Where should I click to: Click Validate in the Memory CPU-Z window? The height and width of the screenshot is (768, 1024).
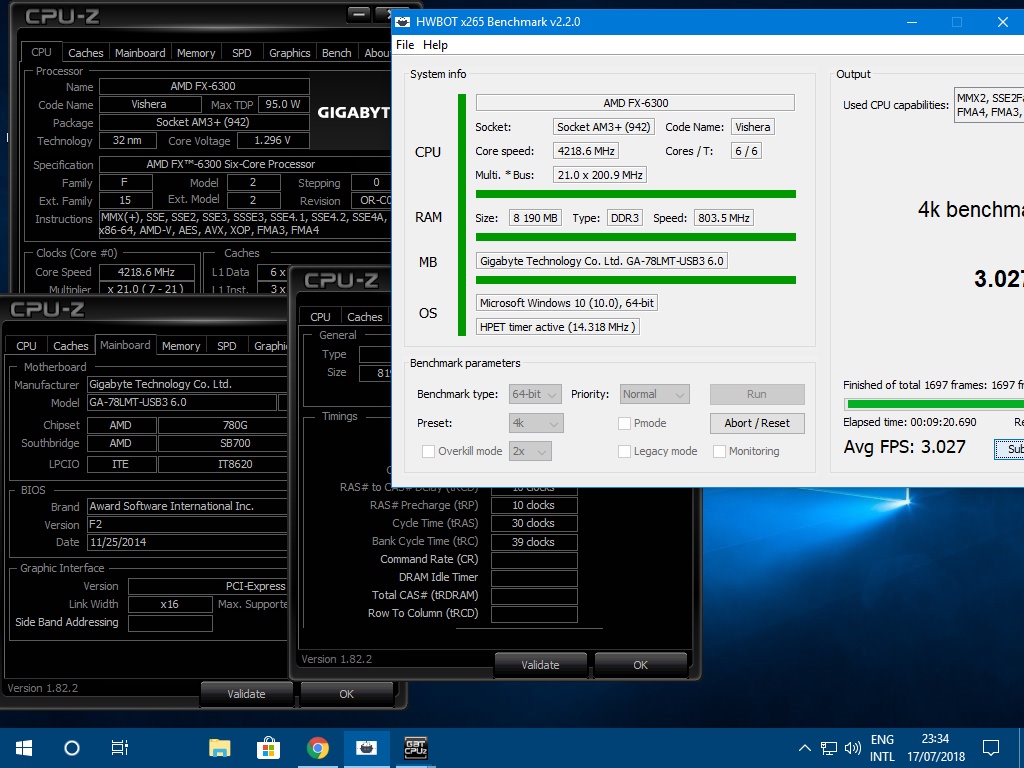pos(540,665)
